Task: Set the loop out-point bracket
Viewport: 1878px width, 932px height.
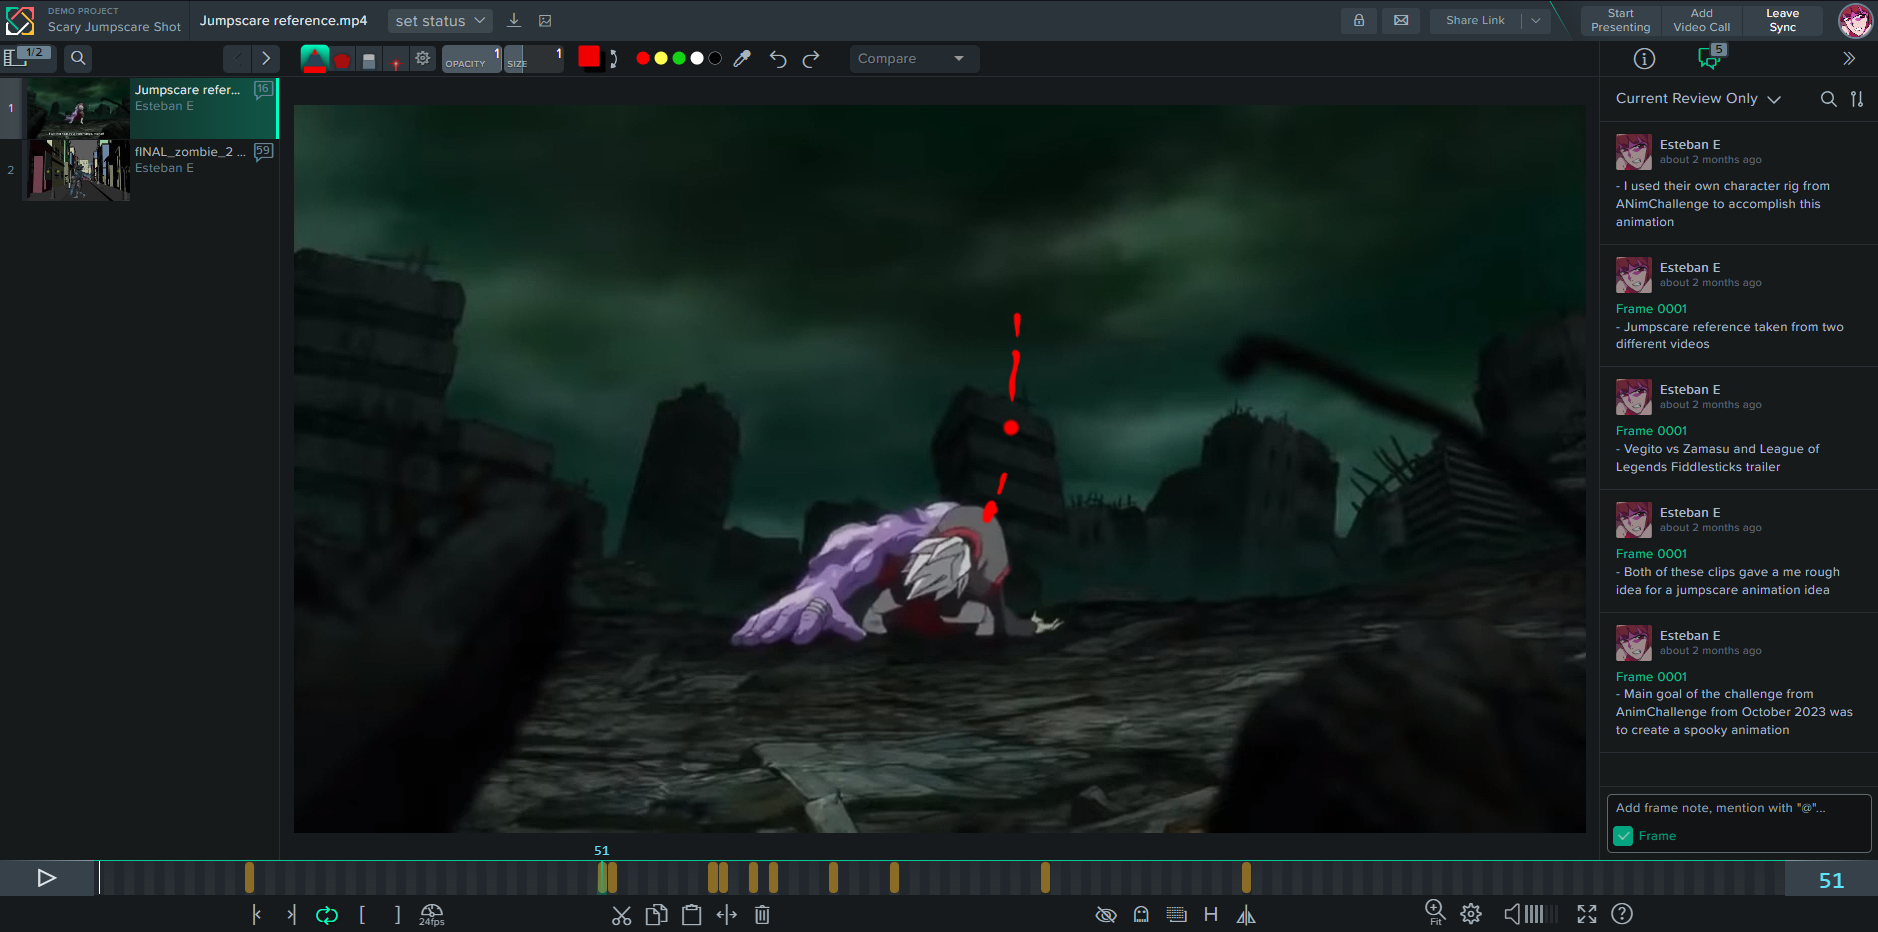Action: click(397, 914)
